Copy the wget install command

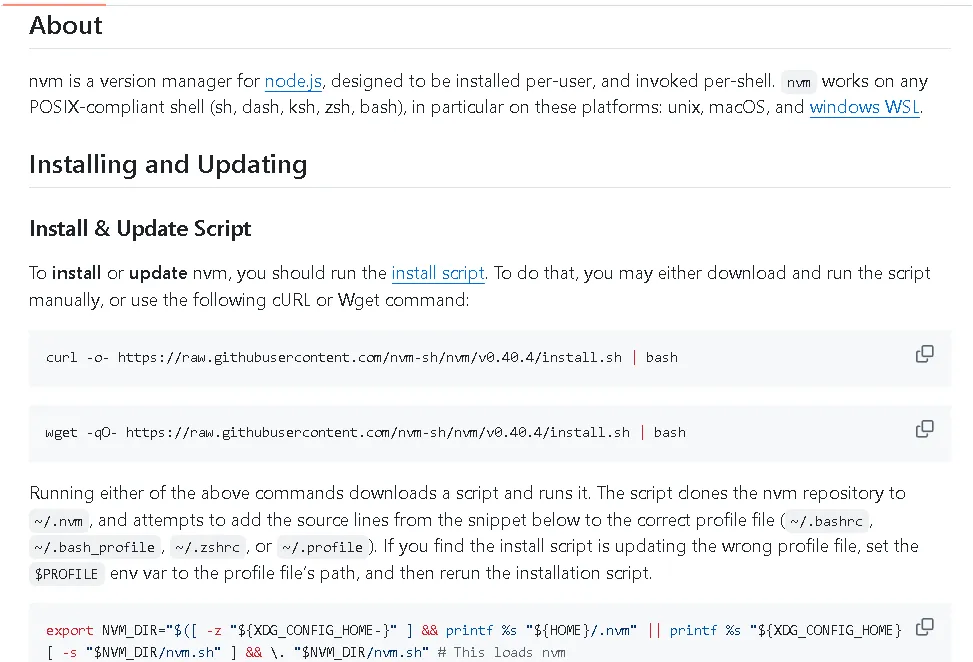click(925, 429)
